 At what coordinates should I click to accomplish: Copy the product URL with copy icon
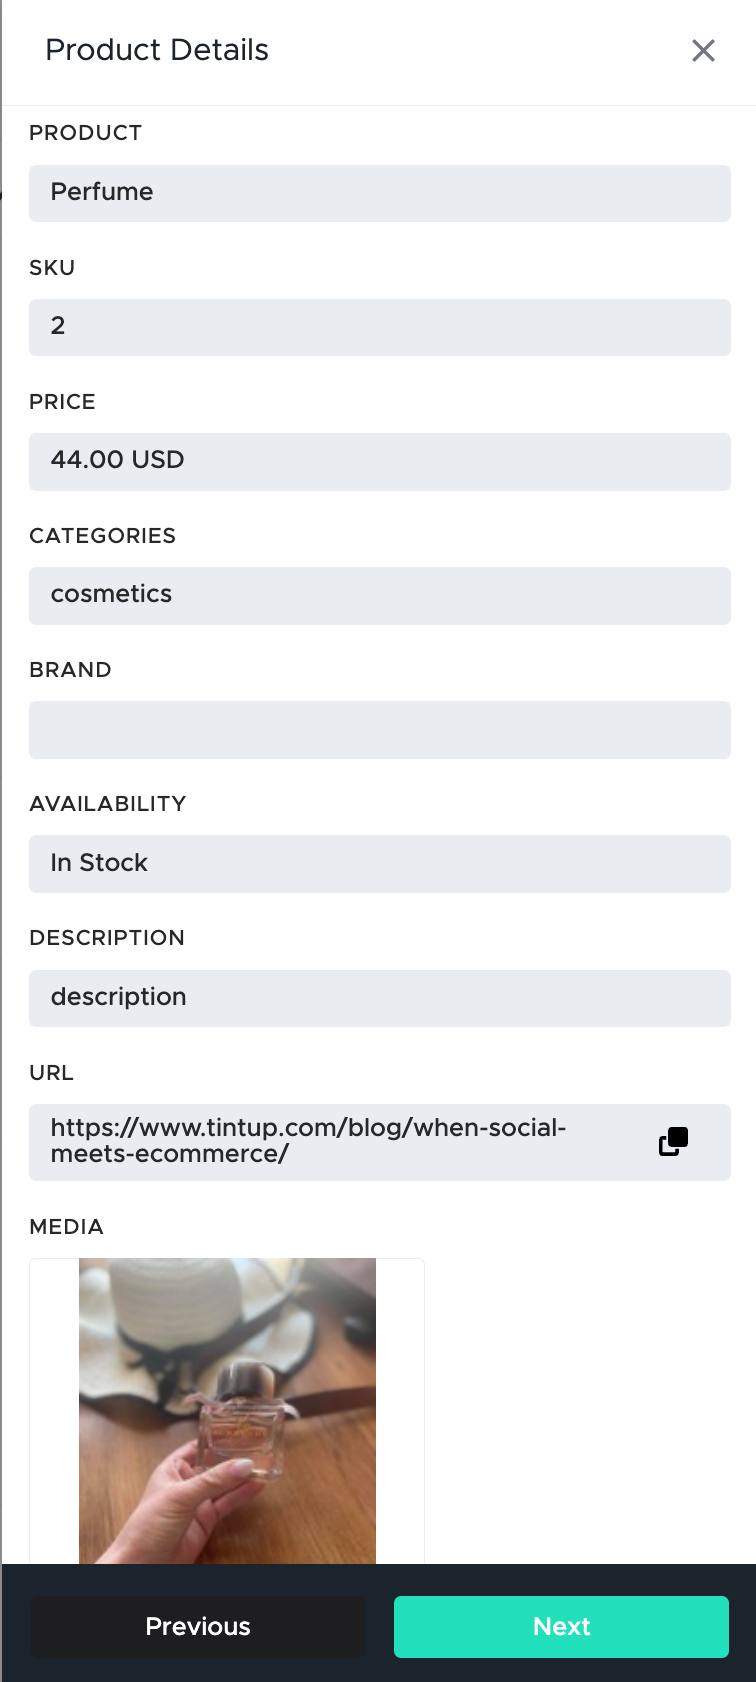673,1141
